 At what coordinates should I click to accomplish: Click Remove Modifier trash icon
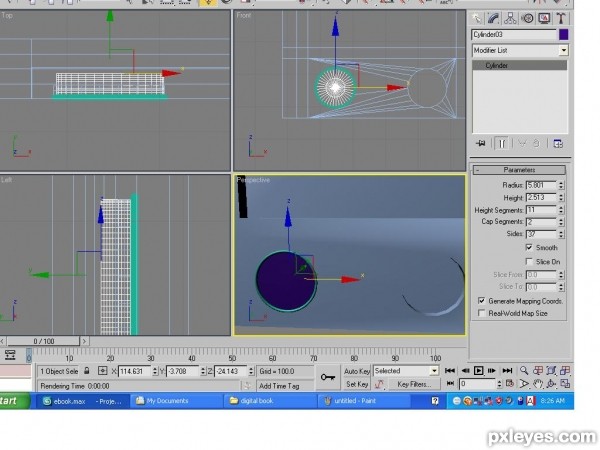click(x=536, y=143)
